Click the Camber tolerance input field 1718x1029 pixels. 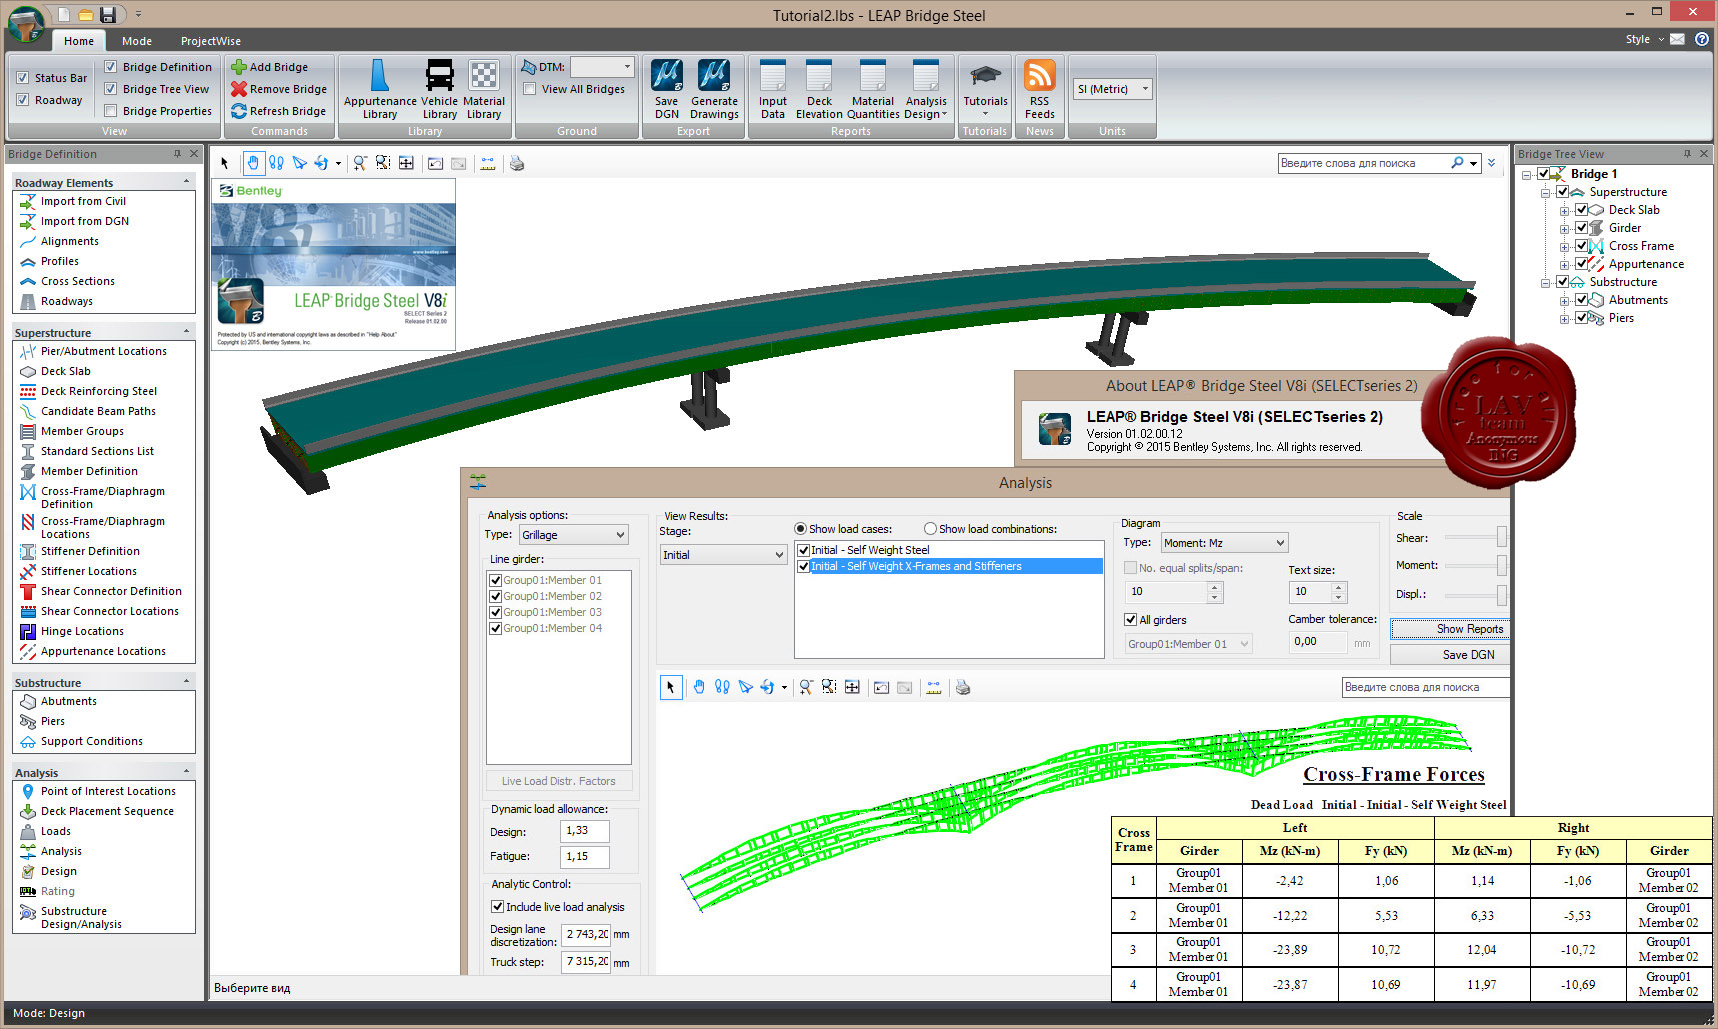pyautogui.click(x=1318, y=642)
